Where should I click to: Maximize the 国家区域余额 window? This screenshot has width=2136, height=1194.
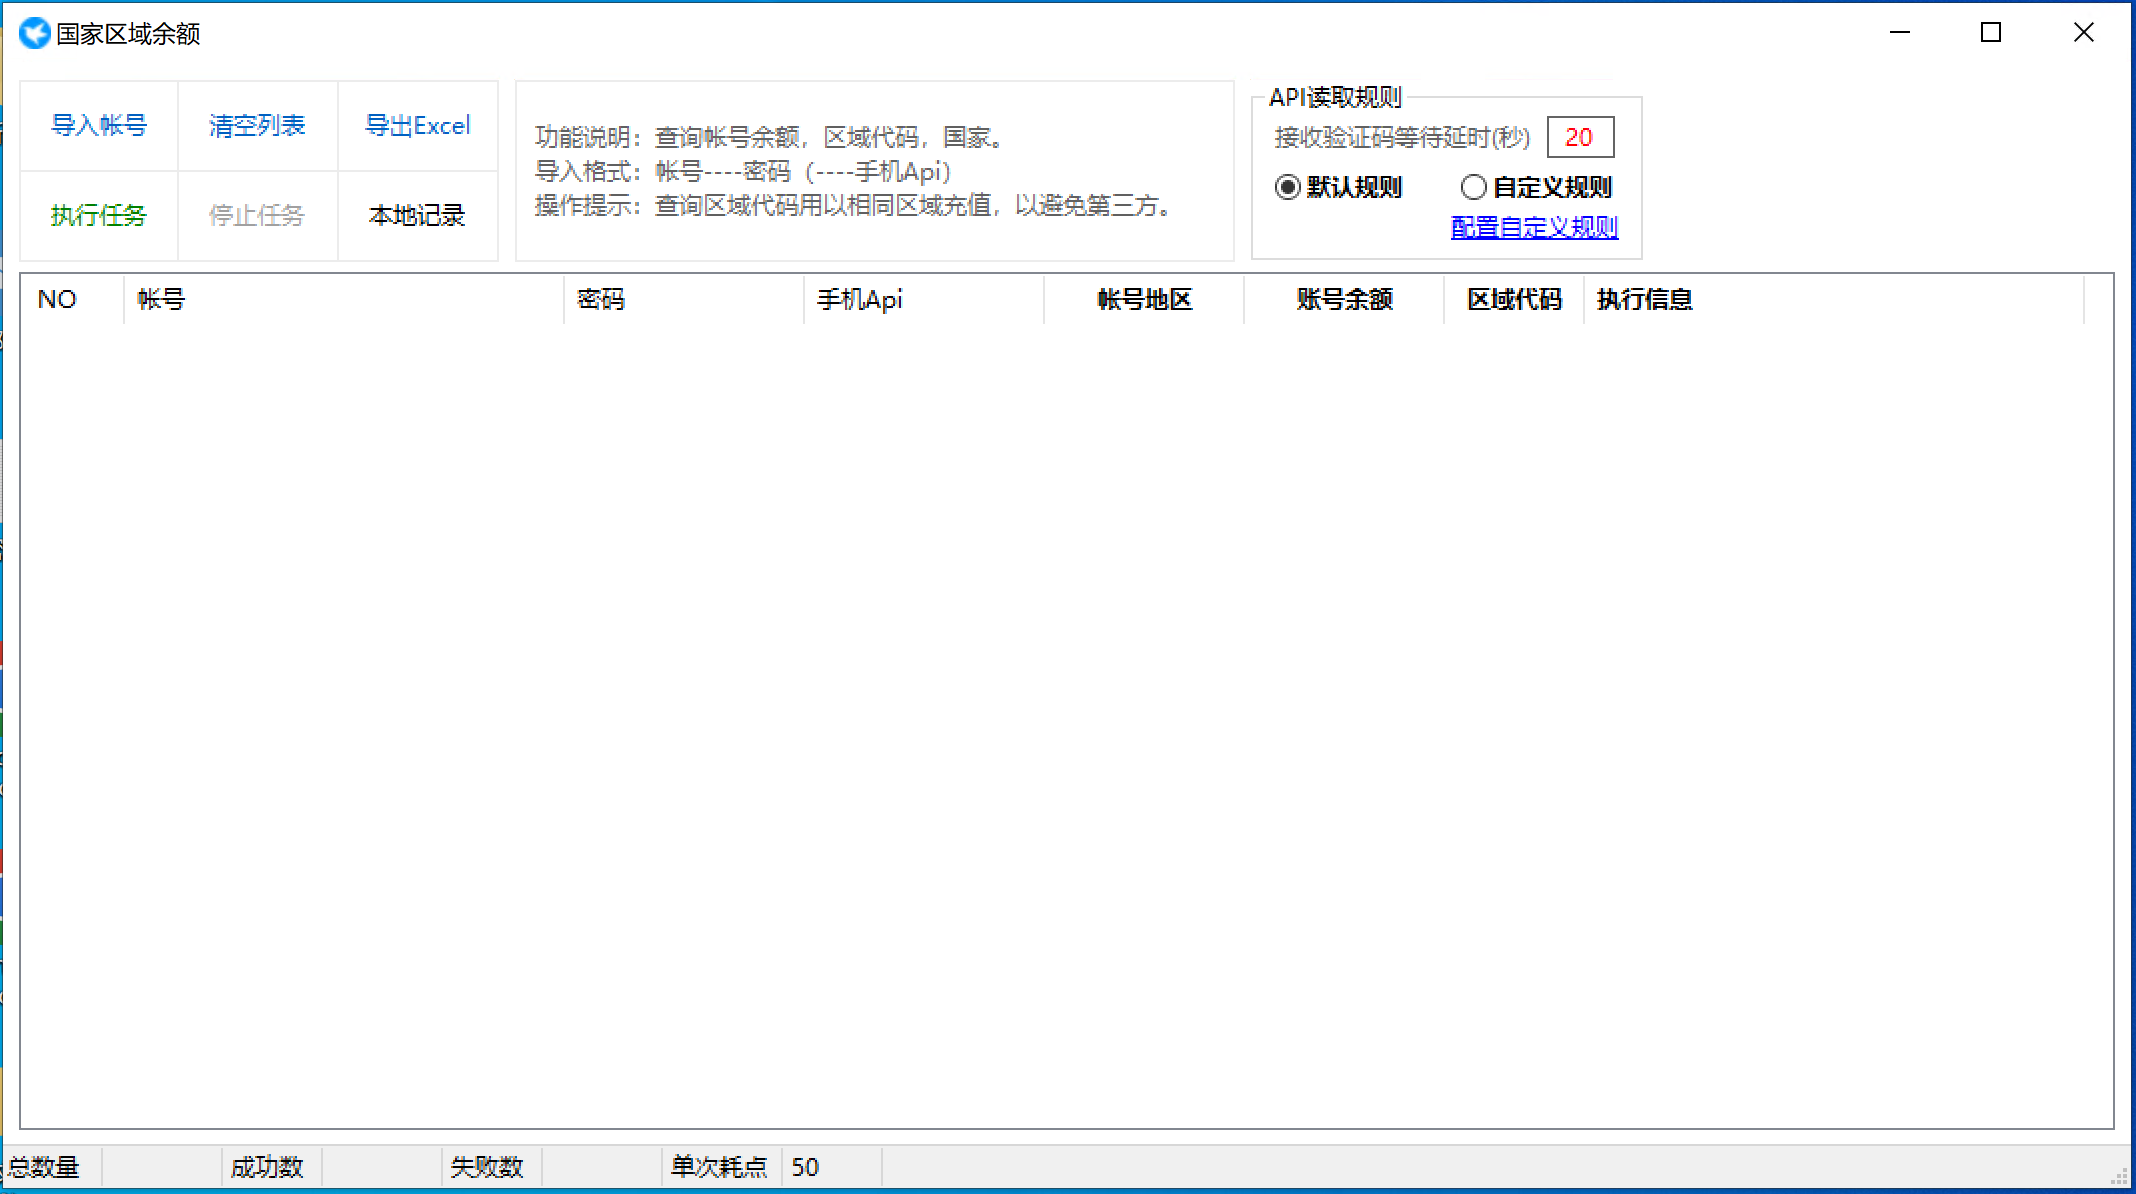(1991, 33)
